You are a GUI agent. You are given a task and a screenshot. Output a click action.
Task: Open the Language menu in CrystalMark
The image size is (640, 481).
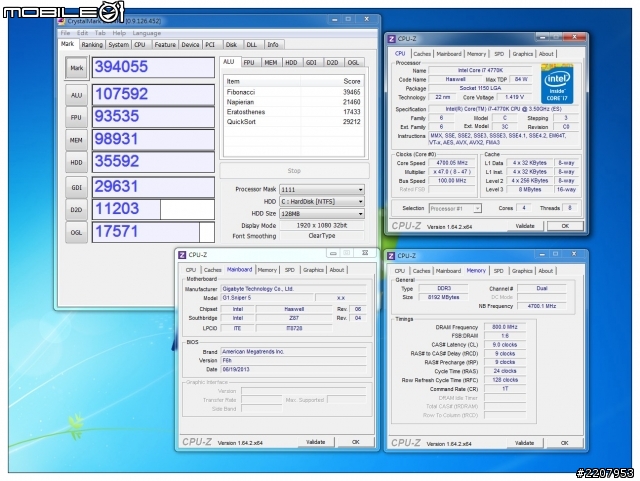[147, 33]
